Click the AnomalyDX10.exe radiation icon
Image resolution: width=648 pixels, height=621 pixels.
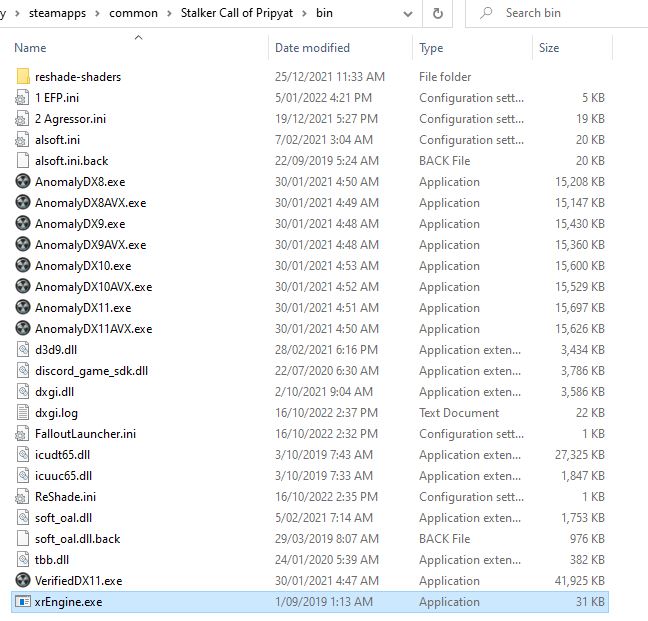[x=23, y=266]
